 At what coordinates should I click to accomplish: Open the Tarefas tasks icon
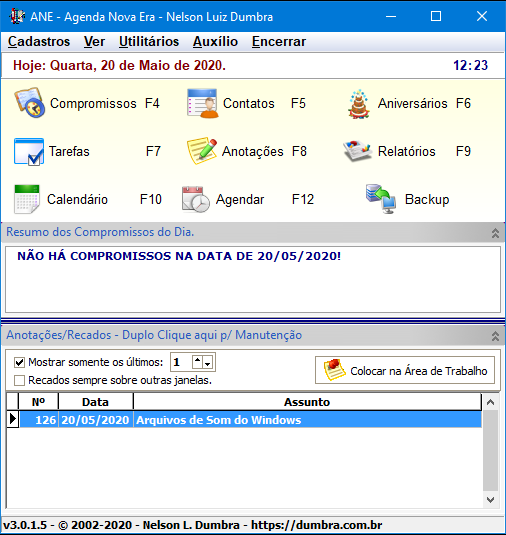(29, 151)
